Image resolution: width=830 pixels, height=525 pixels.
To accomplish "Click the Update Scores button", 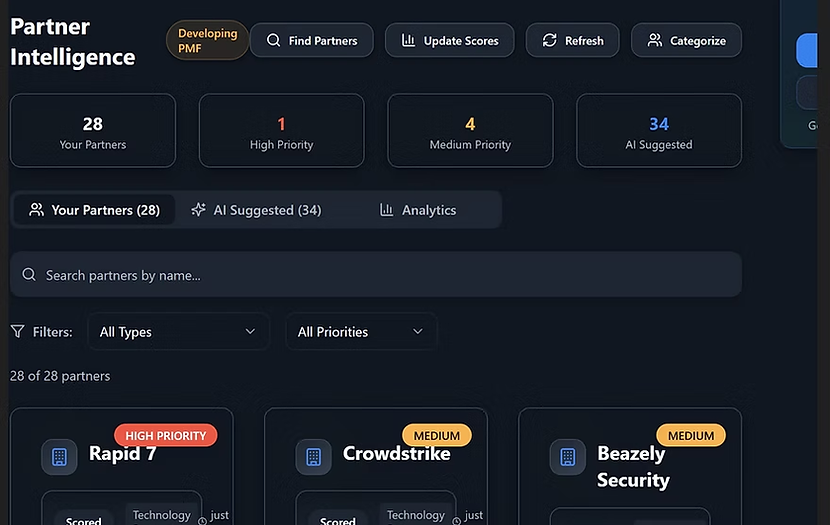I will [x=449, y=40].
